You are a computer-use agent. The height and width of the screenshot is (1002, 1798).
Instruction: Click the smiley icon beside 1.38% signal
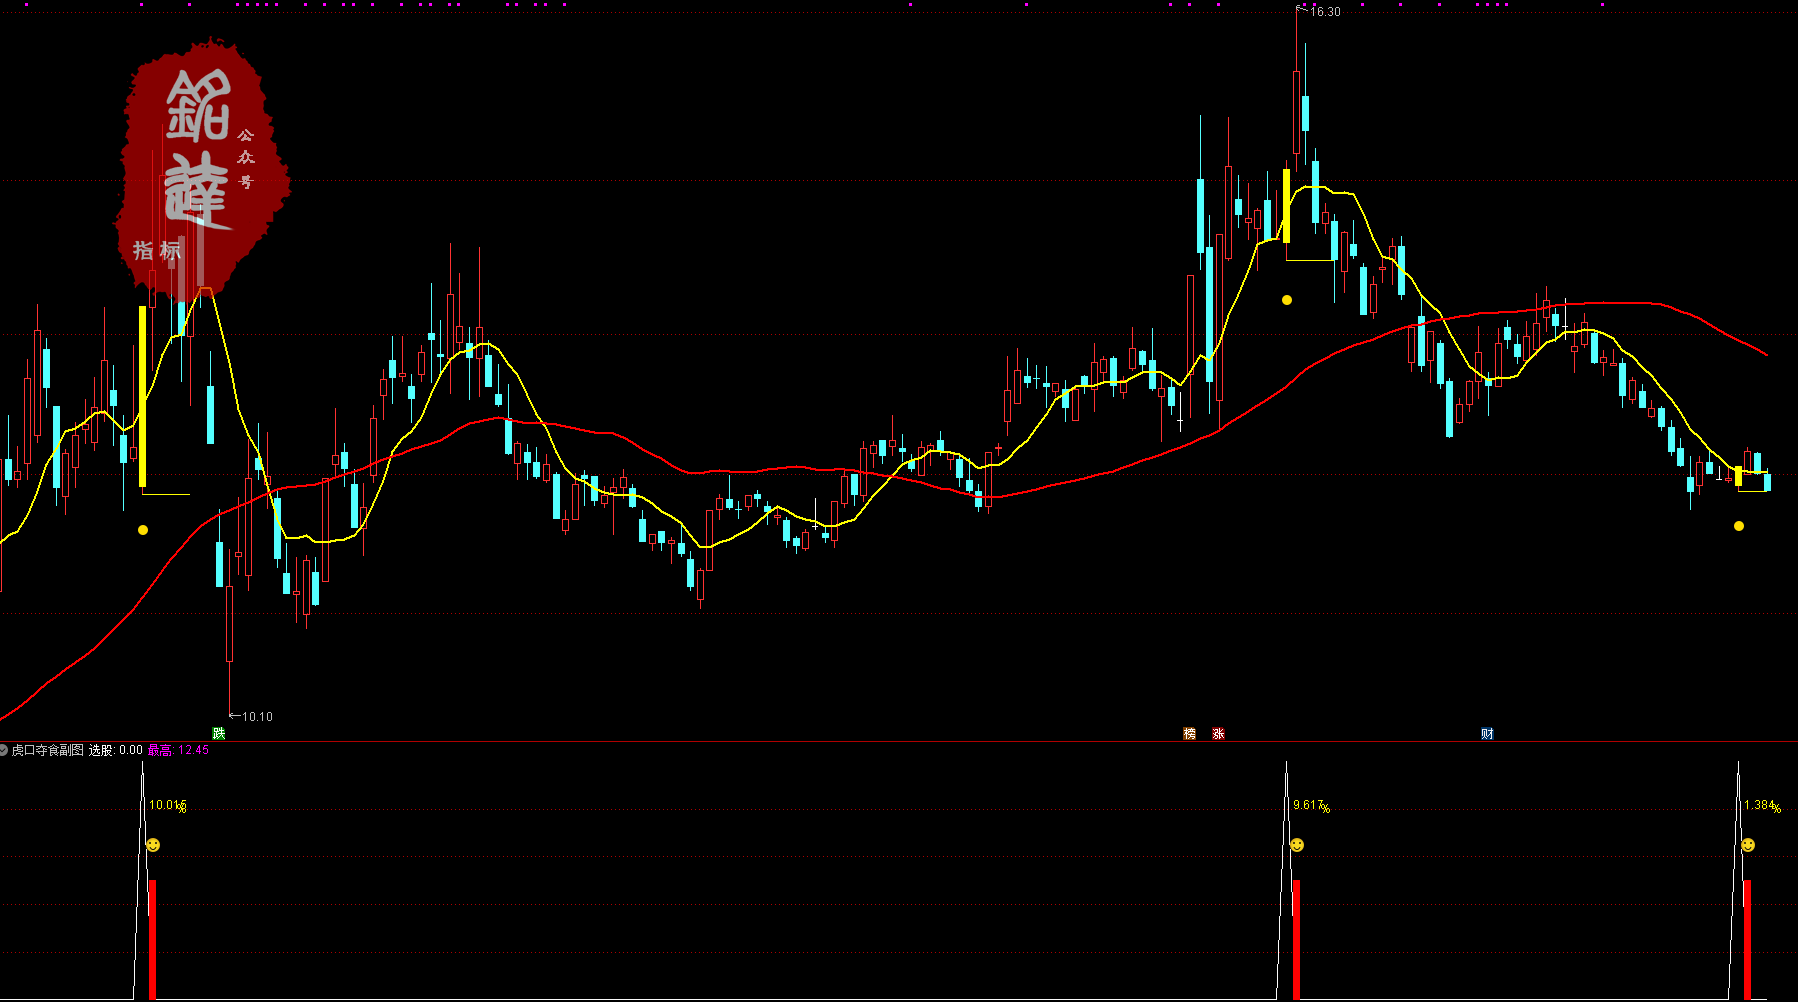pyautogui.click(x=1748, y=845)
